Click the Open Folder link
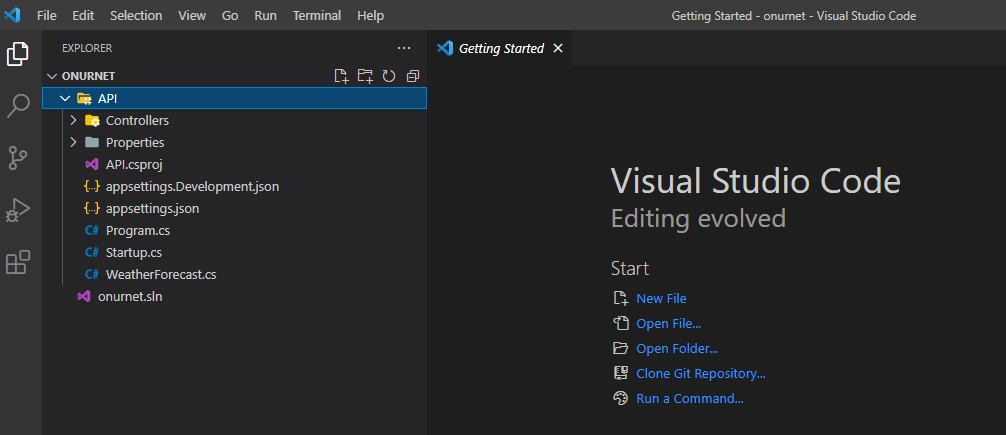Screen dimensions: 1006x435 click(677, 348)
